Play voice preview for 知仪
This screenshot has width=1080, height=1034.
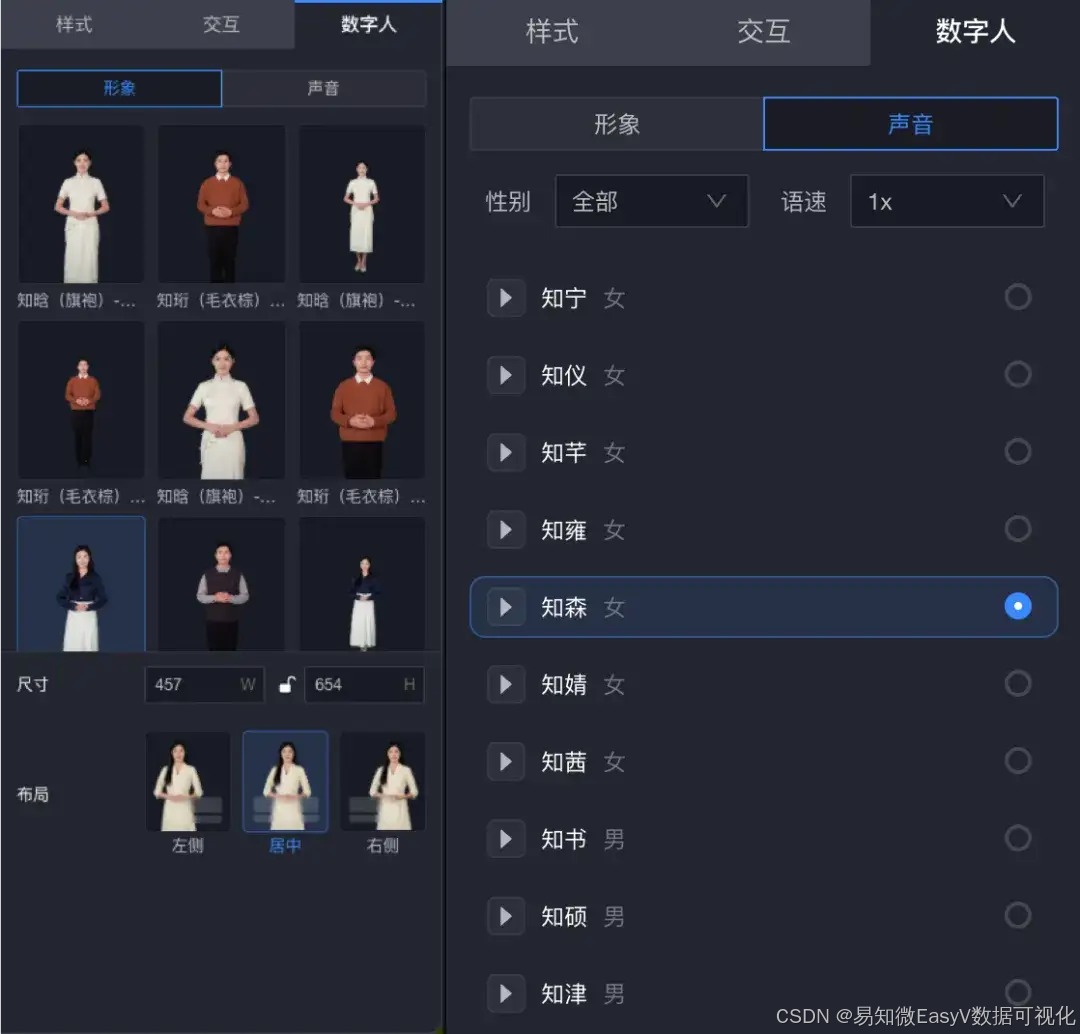[506, 375]
